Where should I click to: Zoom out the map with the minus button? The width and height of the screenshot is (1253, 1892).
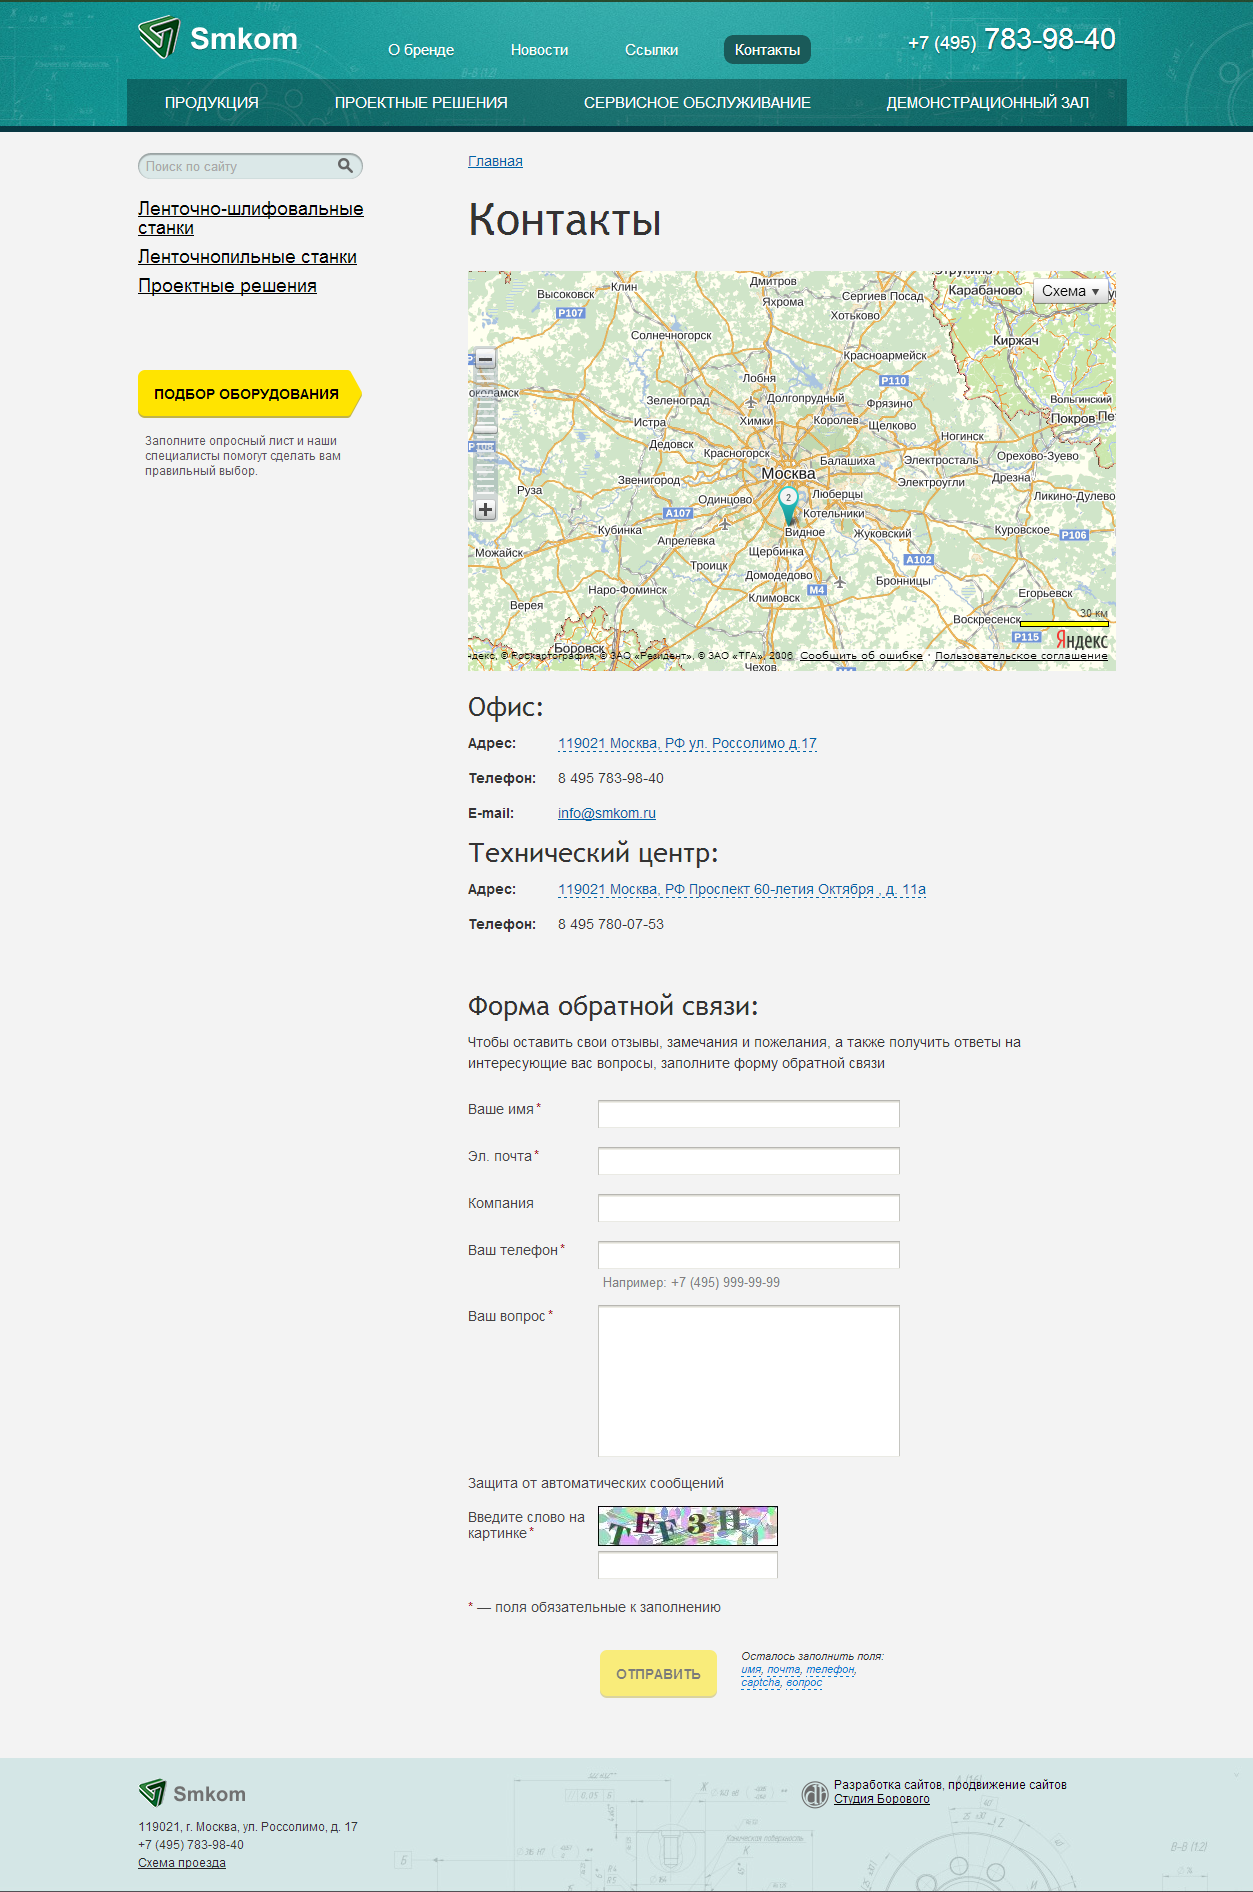pyautogui.click(x=485, y=359)
